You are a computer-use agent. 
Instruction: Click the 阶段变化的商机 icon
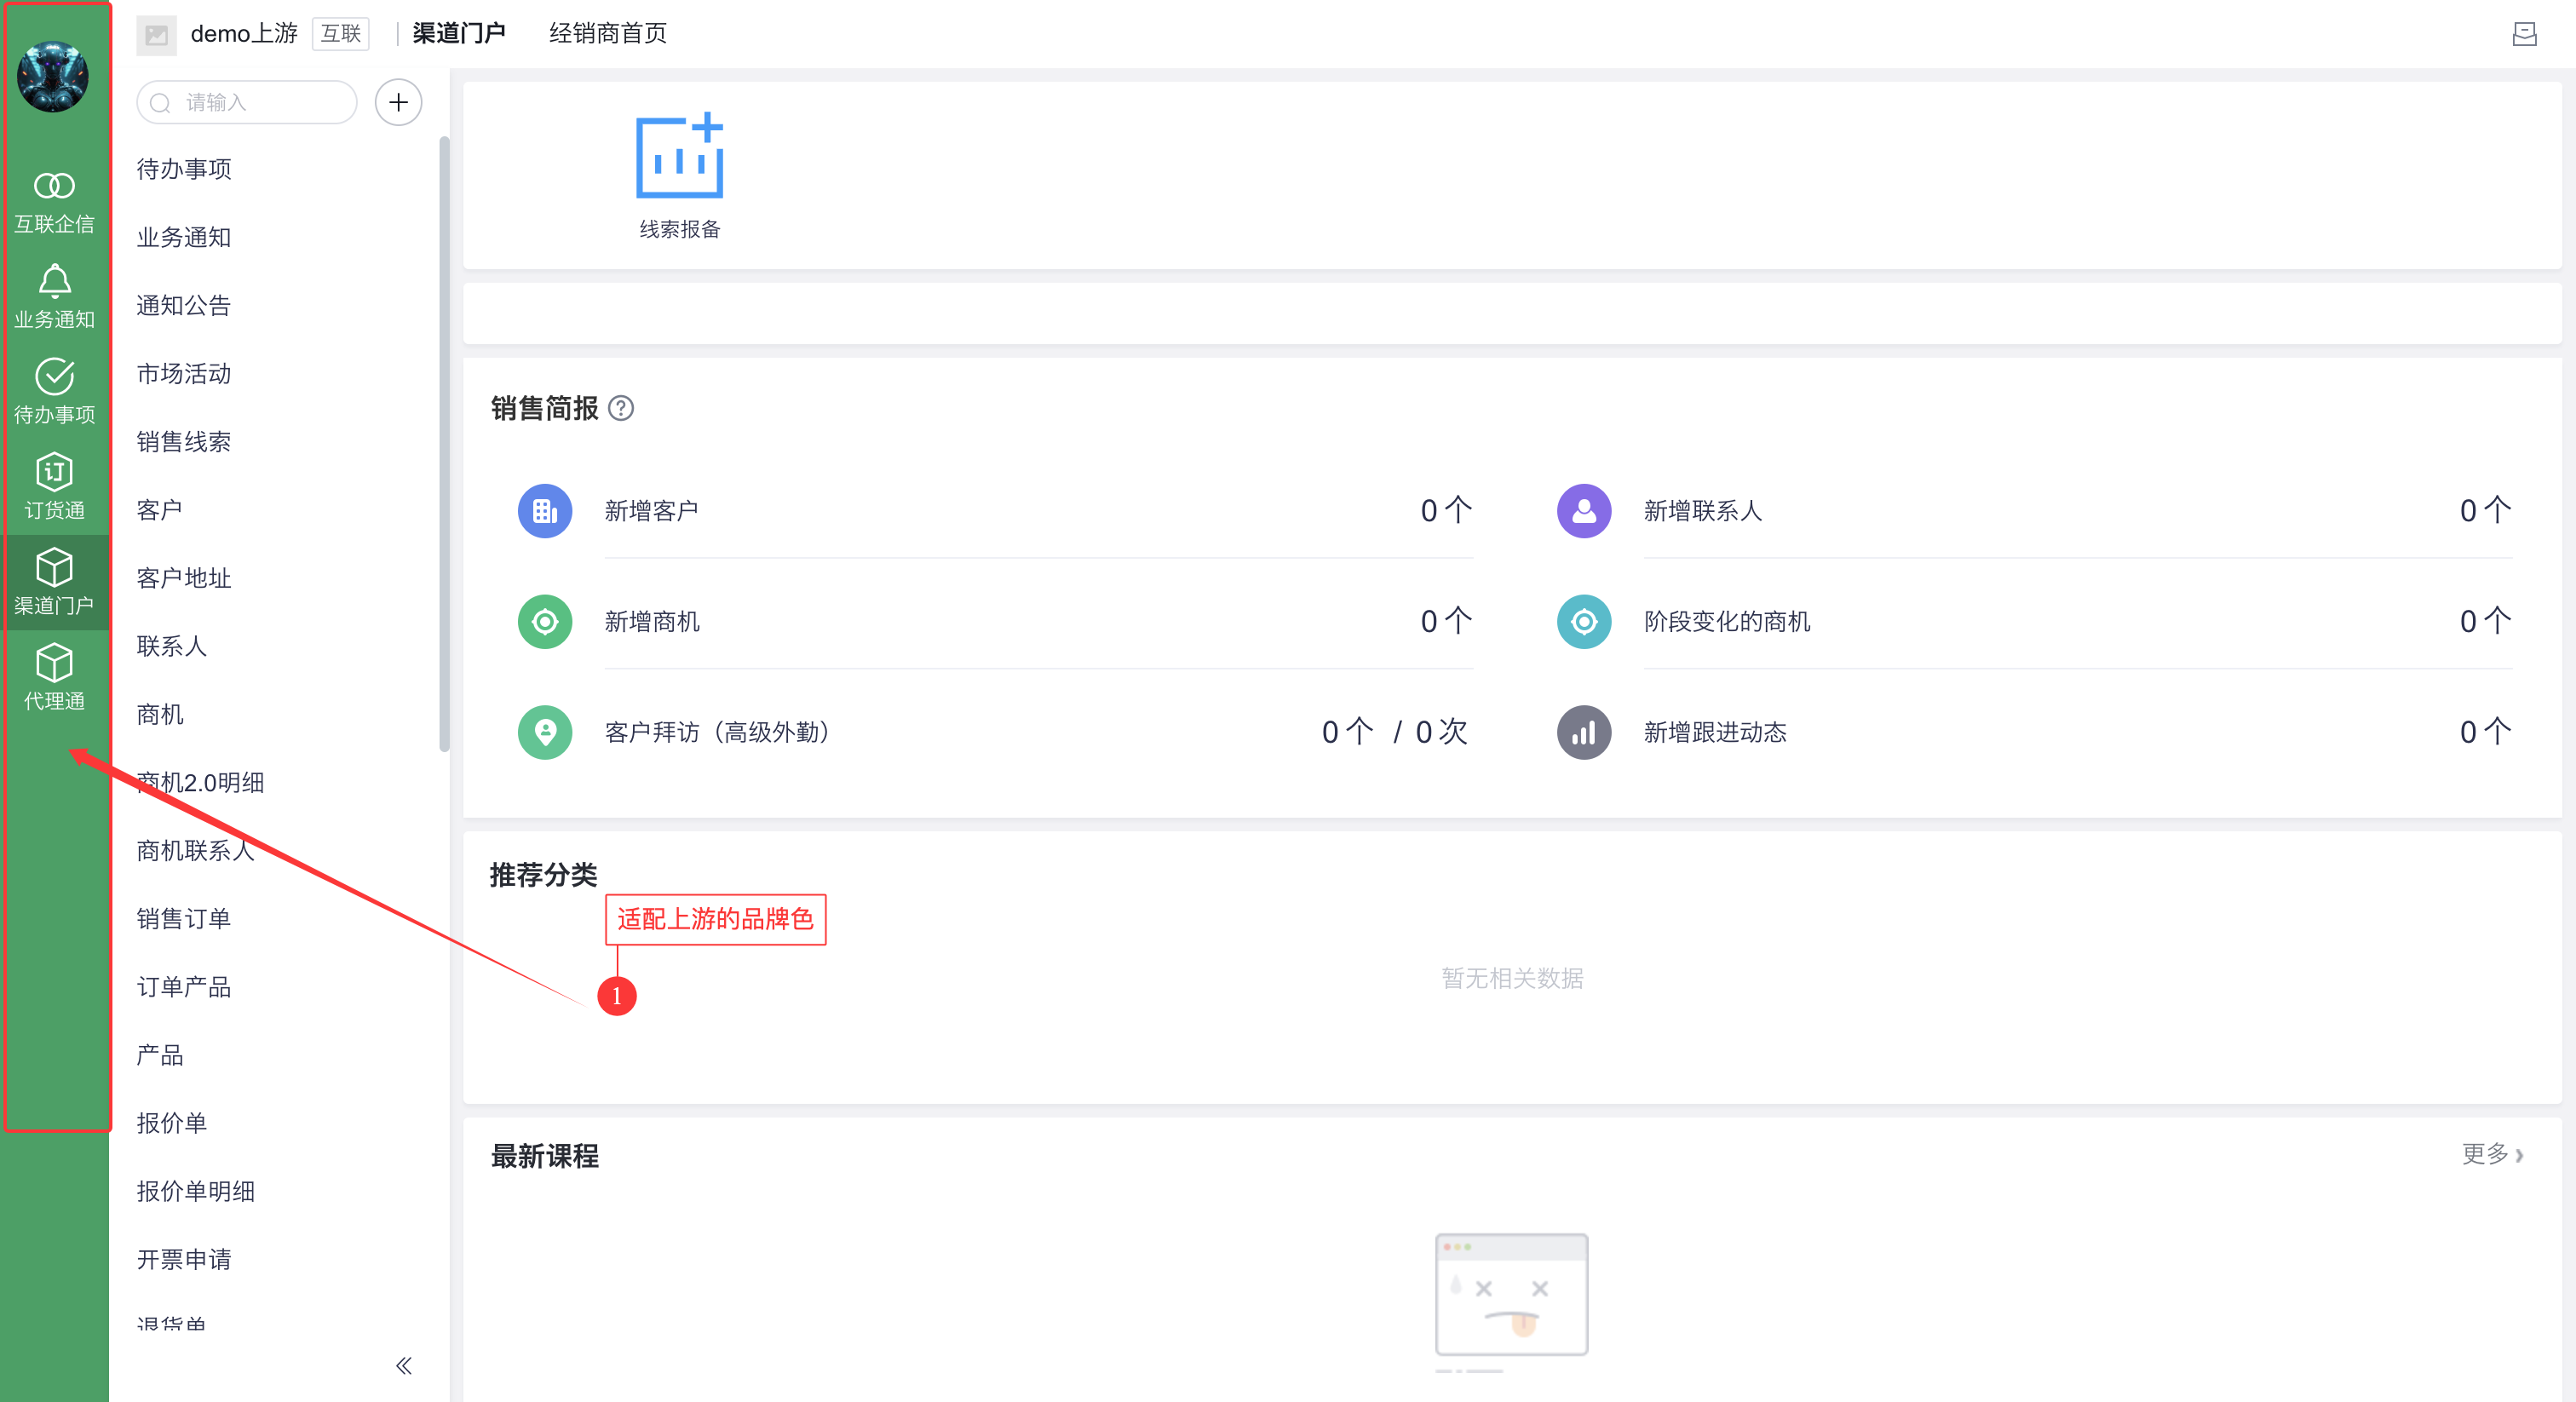(x=1584, y=622)
